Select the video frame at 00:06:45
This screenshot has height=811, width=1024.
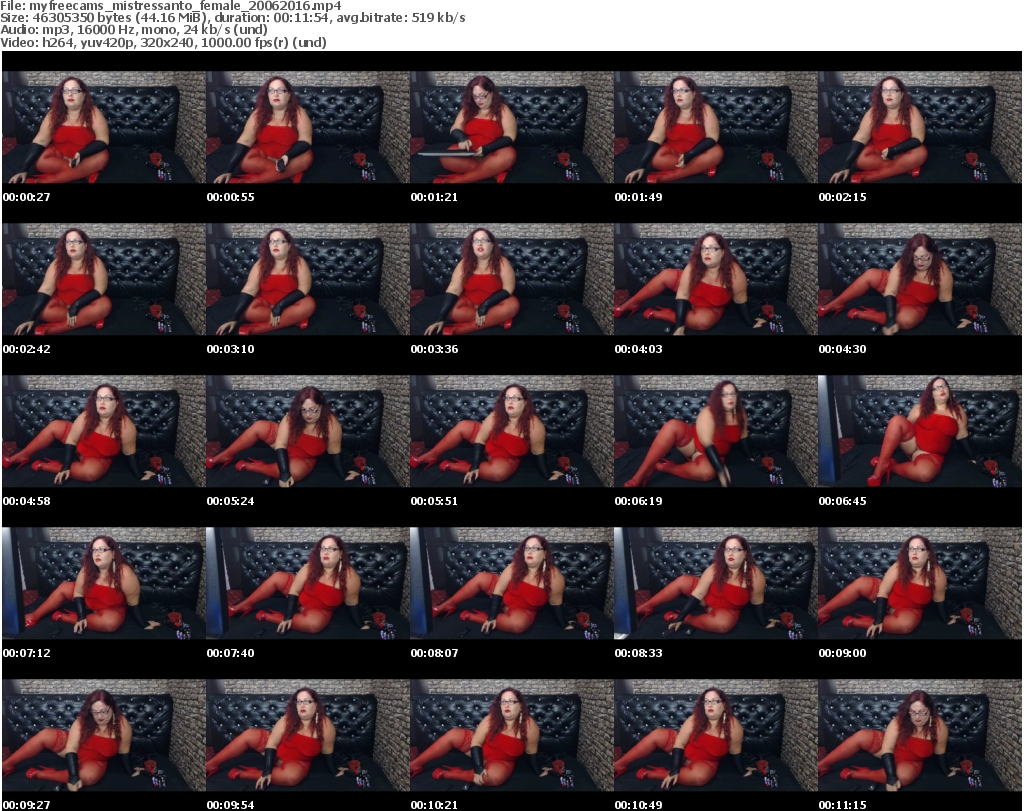click(920, 432)
